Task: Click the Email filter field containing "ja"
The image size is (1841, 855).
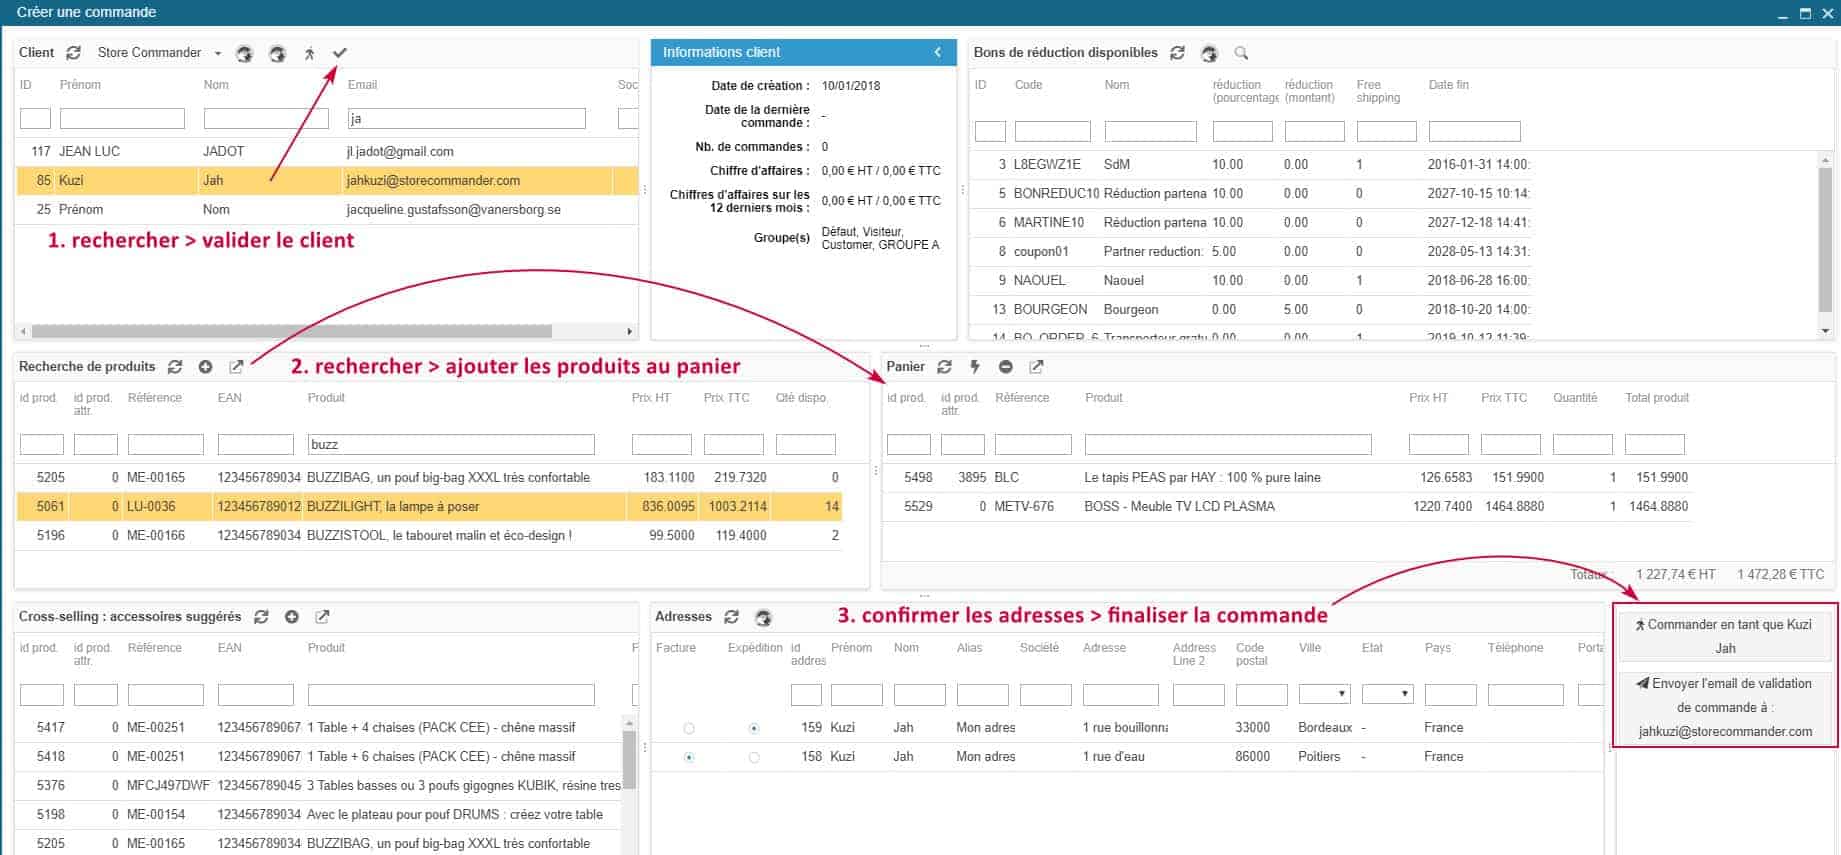Action: (x=466, y=119)
